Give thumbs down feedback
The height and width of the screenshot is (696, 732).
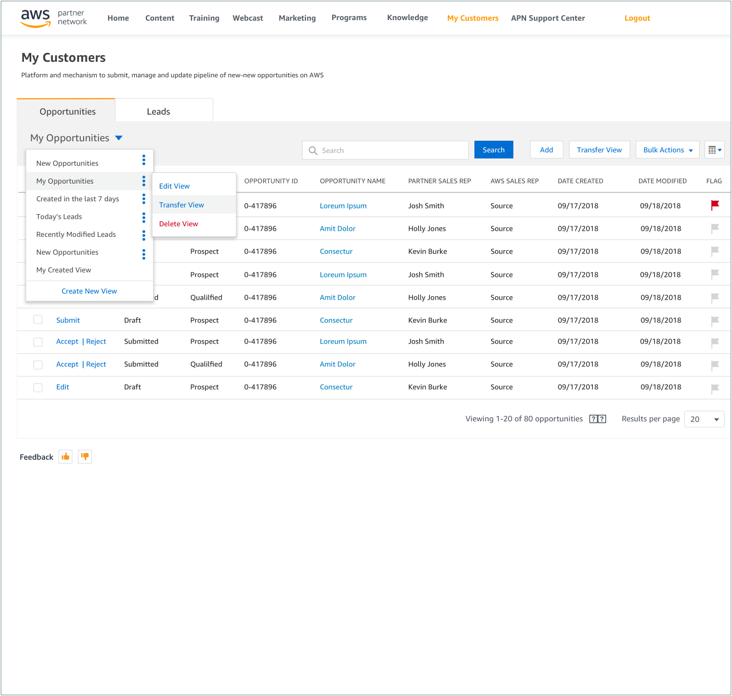click(x=84, y=457)
